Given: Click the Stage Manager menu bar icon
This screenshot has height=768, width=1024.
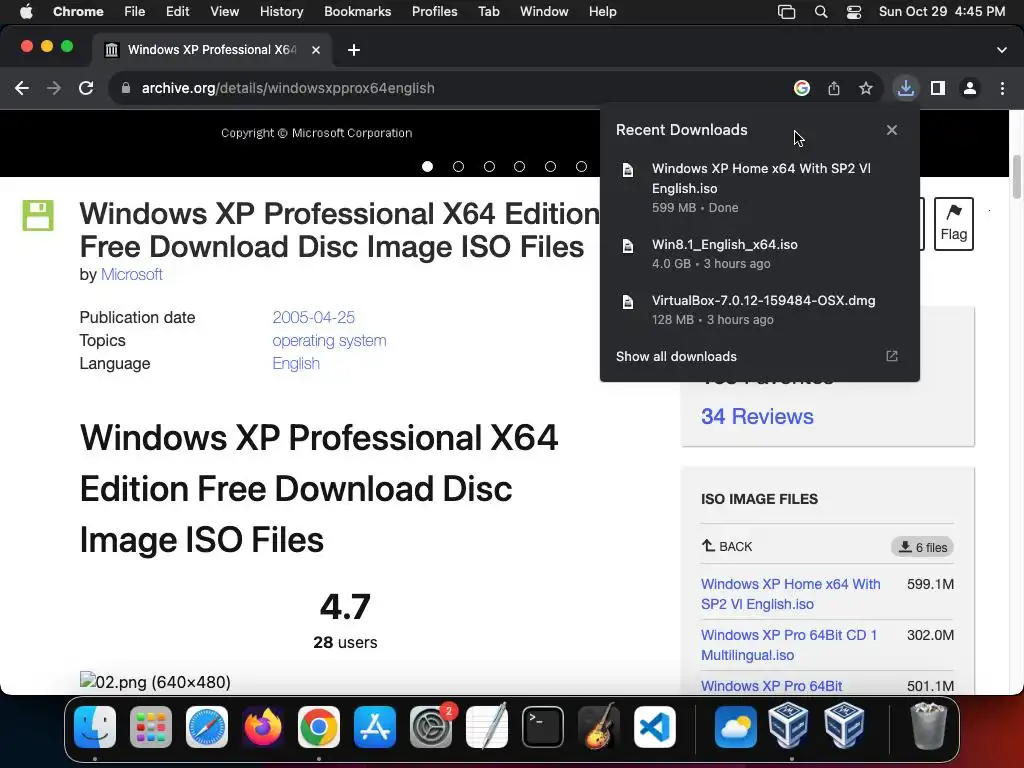Looking at the screenshot, I should 786,12.
